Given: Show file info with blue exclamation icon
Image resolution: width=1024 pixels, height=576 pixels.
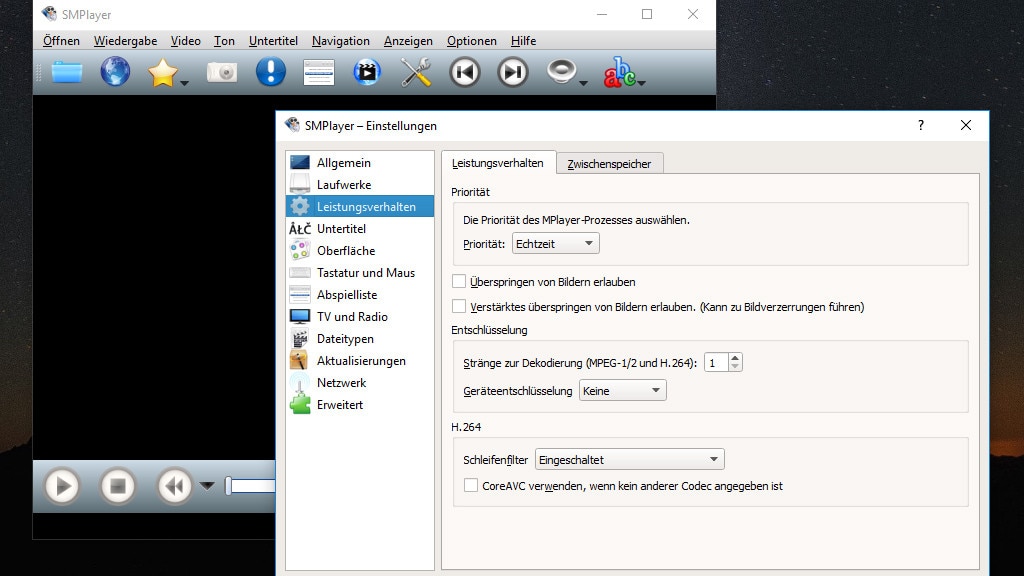Looking at the screenshot, I should tap(270, 71).
